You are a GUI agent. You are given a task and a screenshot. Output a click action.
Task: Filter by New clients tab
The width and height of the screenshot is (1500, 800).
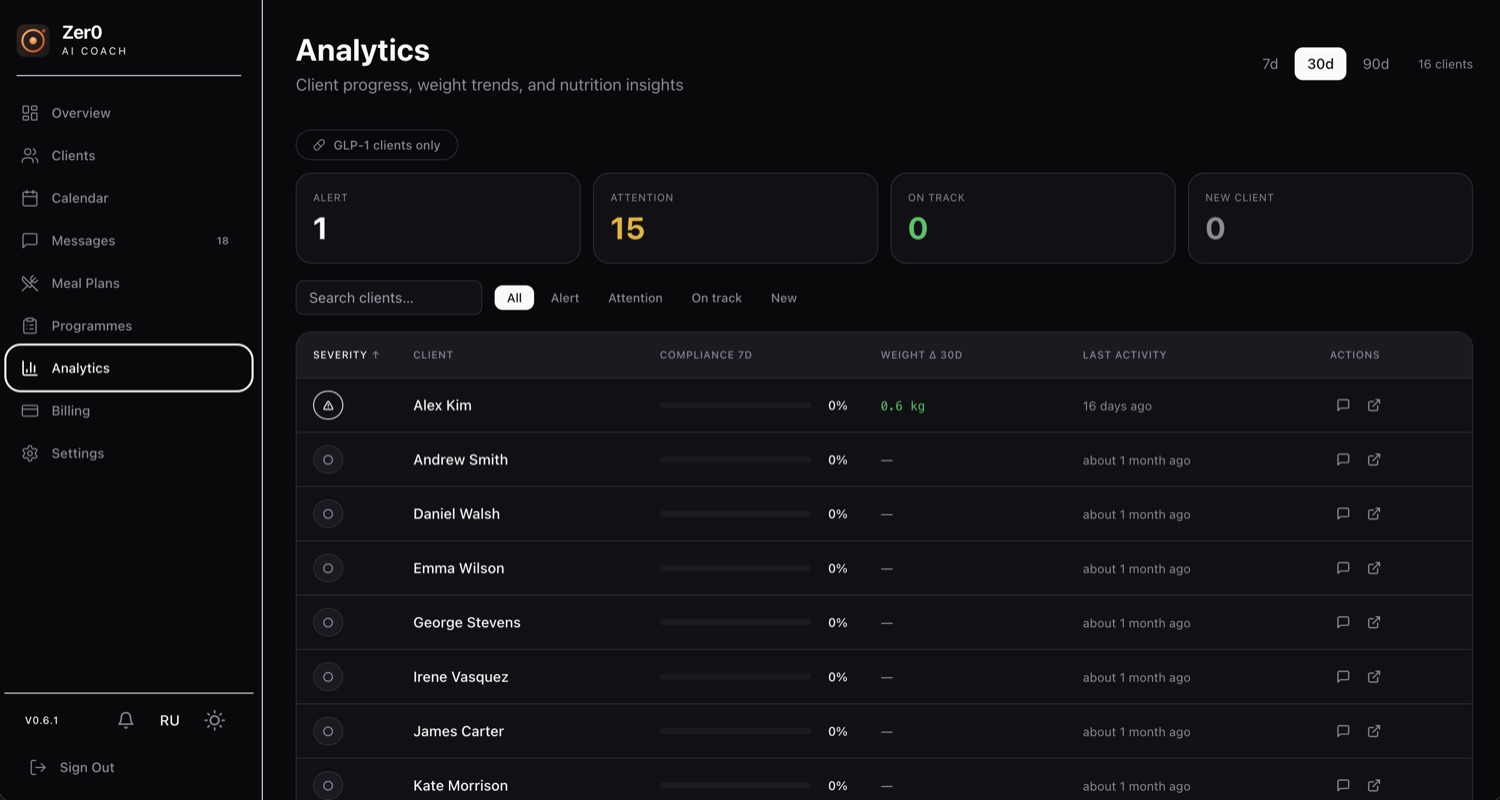point(784,298)
